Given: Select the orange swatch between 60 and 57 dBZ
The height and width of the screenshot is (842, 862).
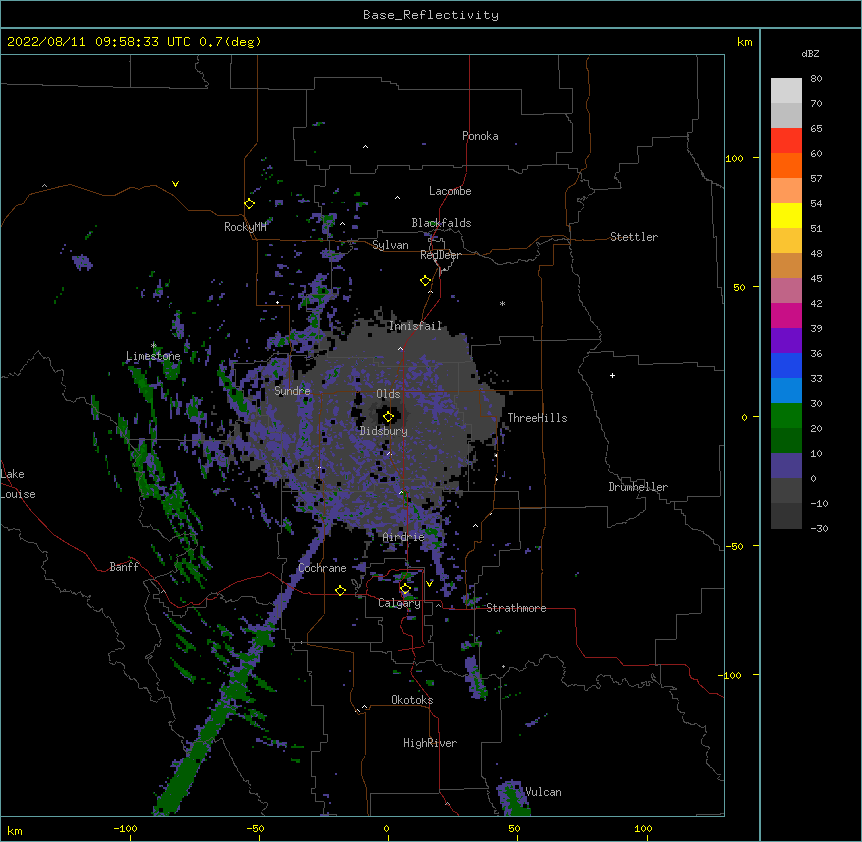Looking at the screenshot, I should (x=786, y=165).
